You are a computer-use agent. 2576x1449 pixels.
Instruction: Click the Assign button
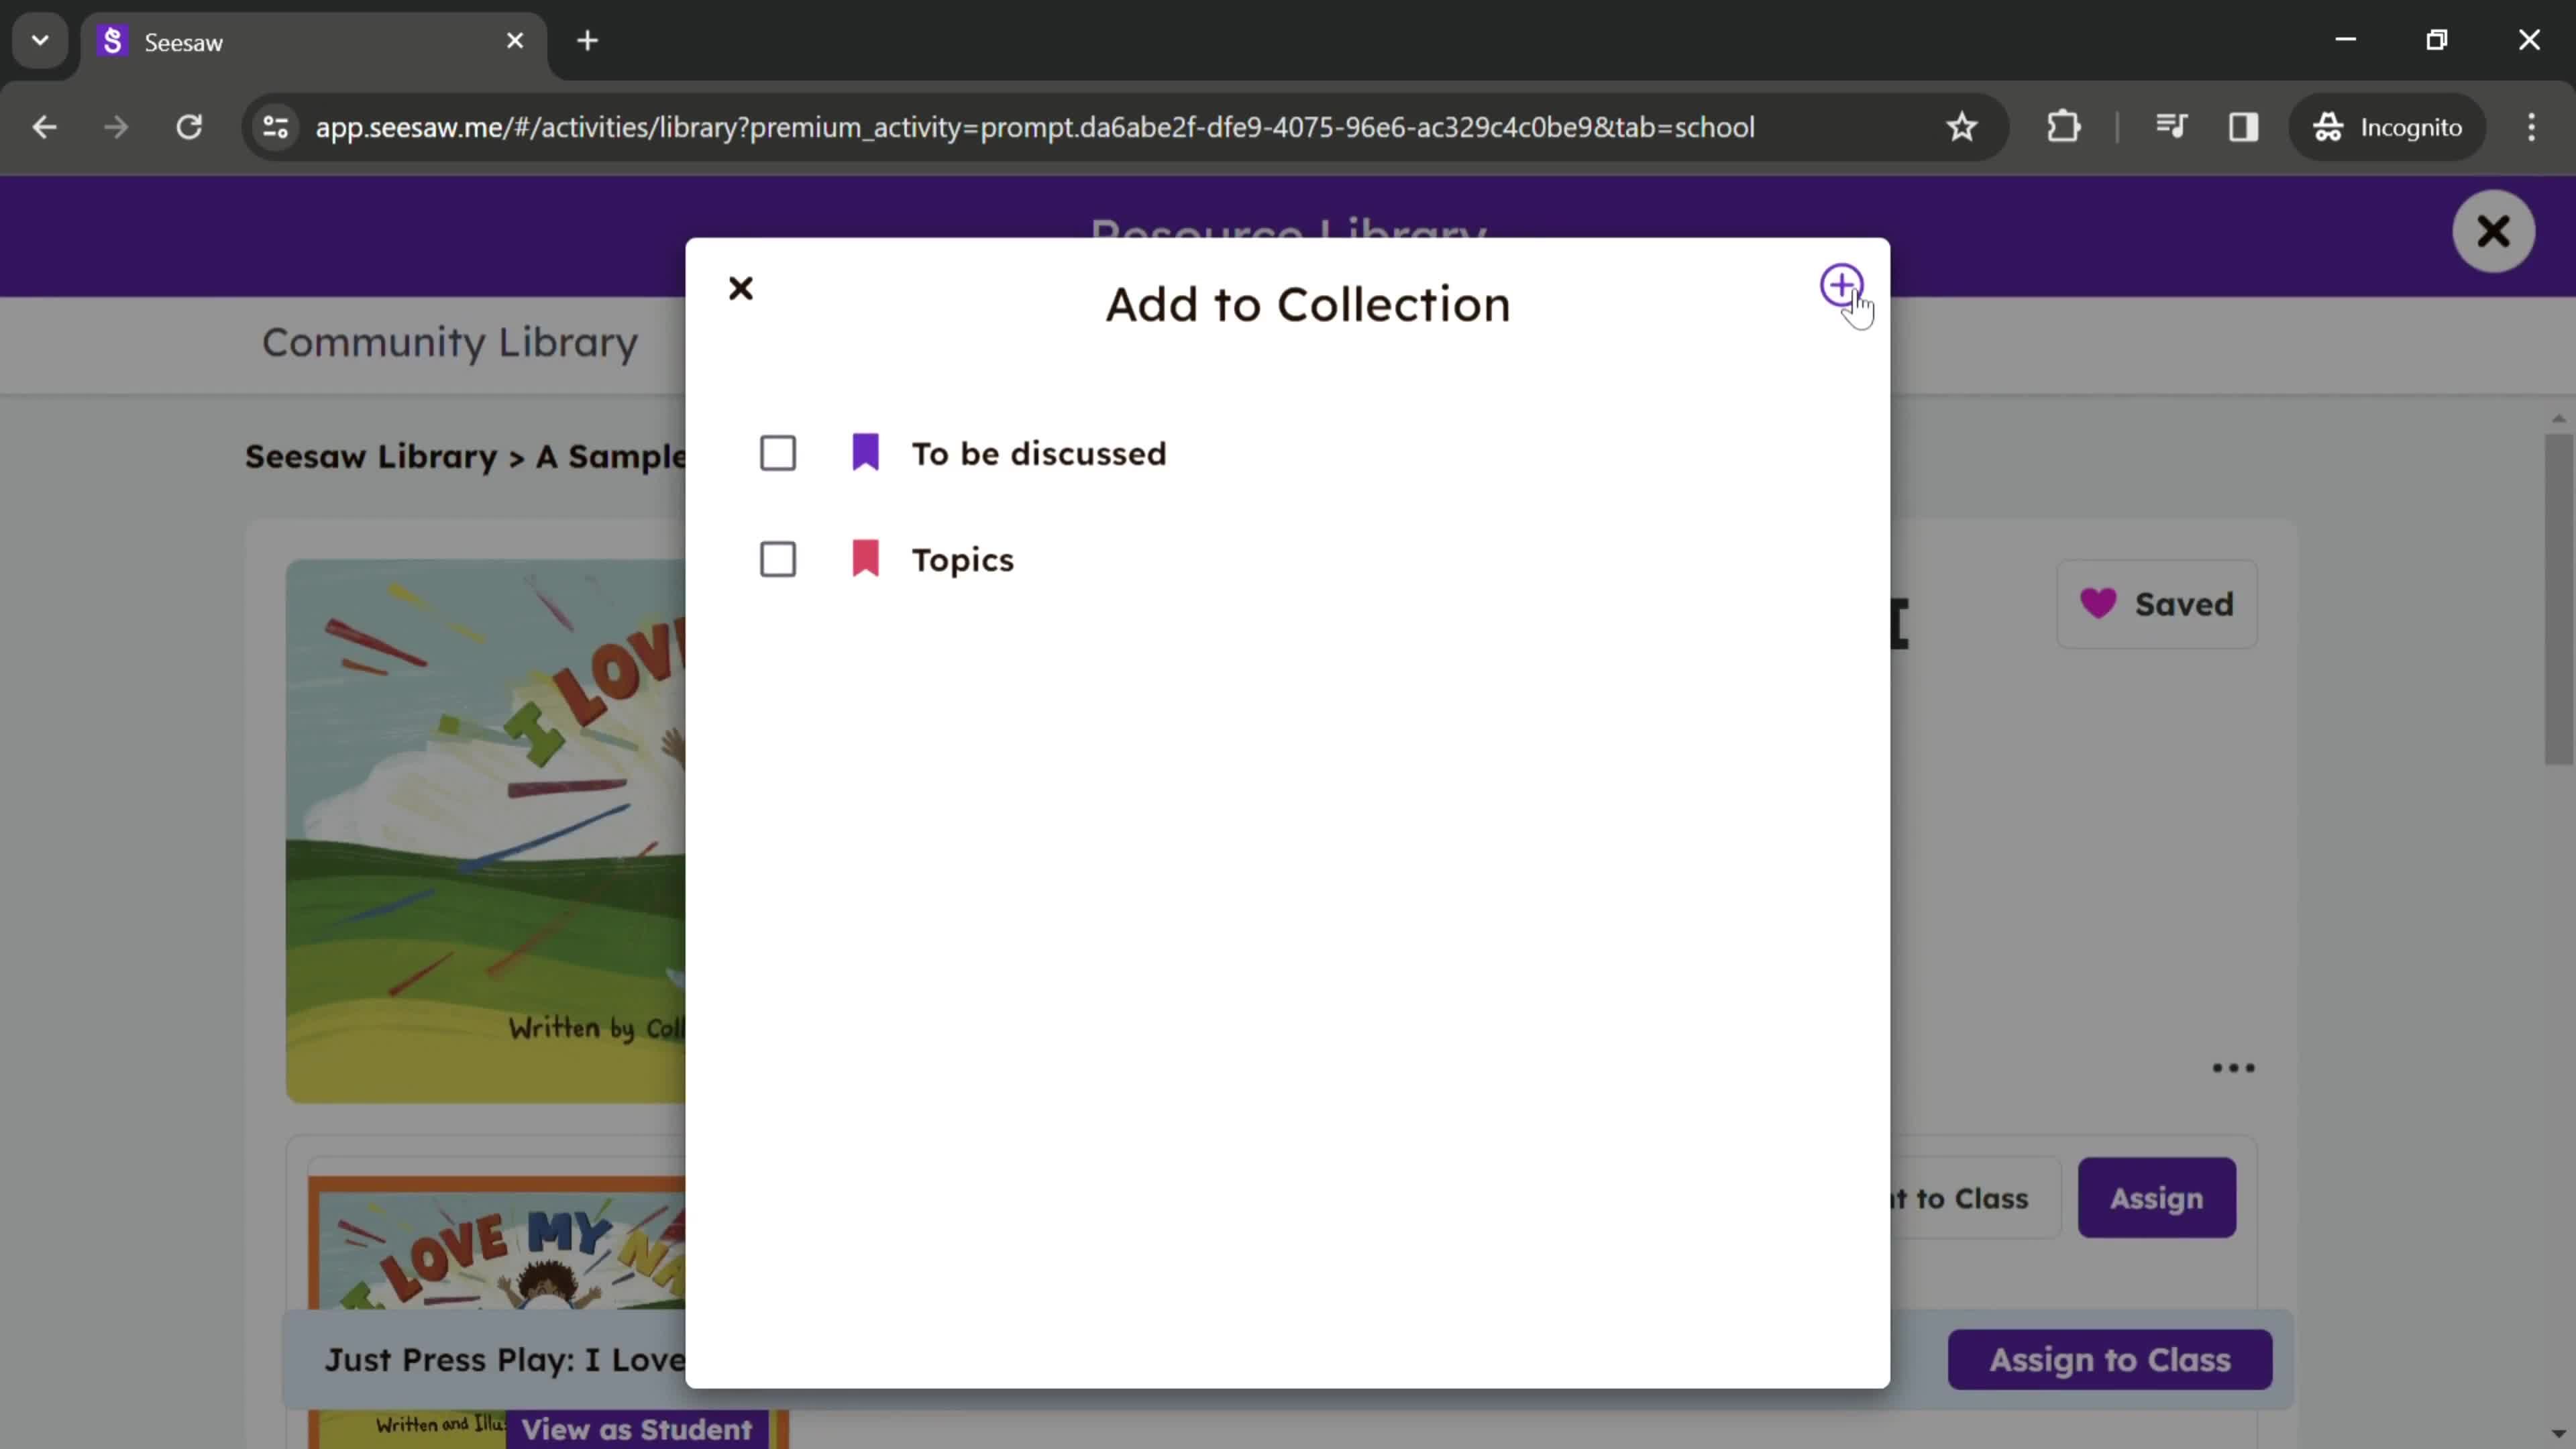click(x=2157, y=1197)
